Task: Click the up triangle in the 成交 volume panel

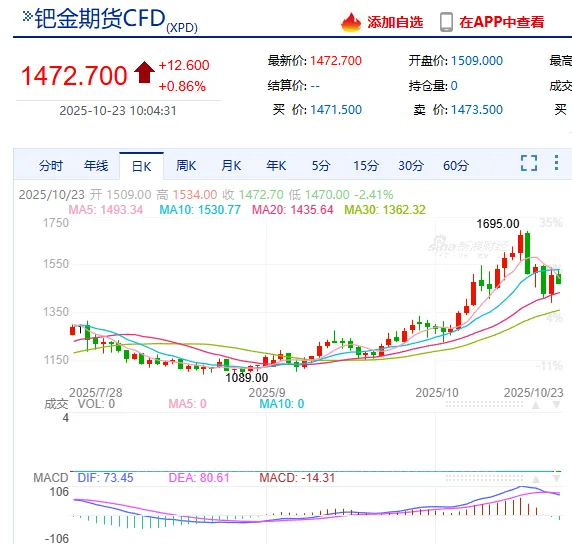Action: [x=536, y=405]
